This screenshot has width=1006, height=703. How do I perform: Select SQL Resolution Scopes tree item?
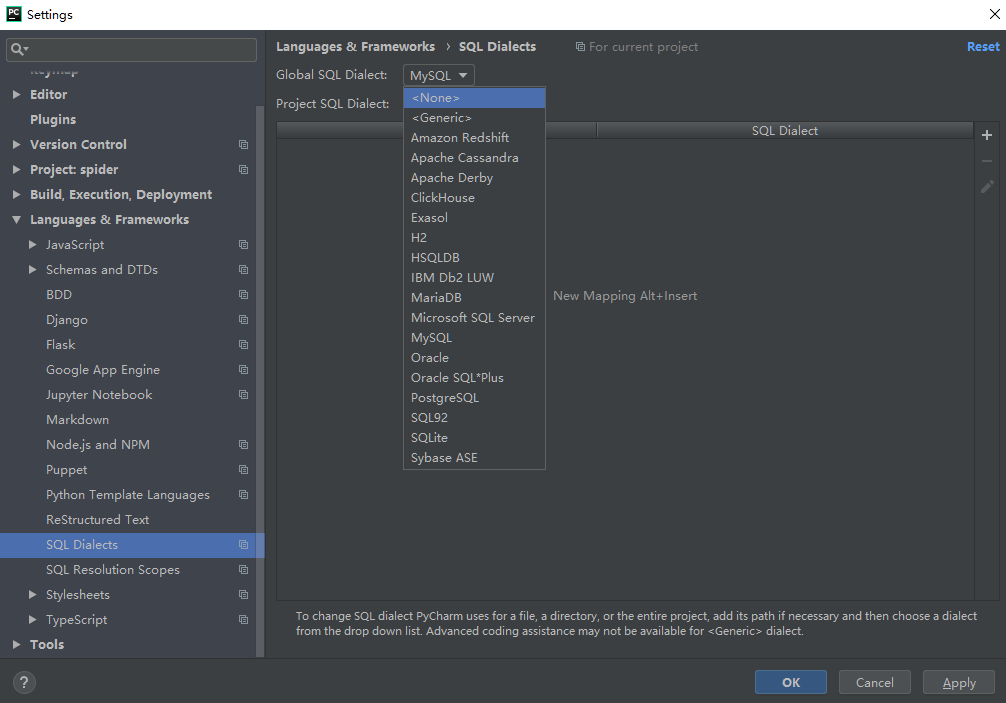coord(113,570)
